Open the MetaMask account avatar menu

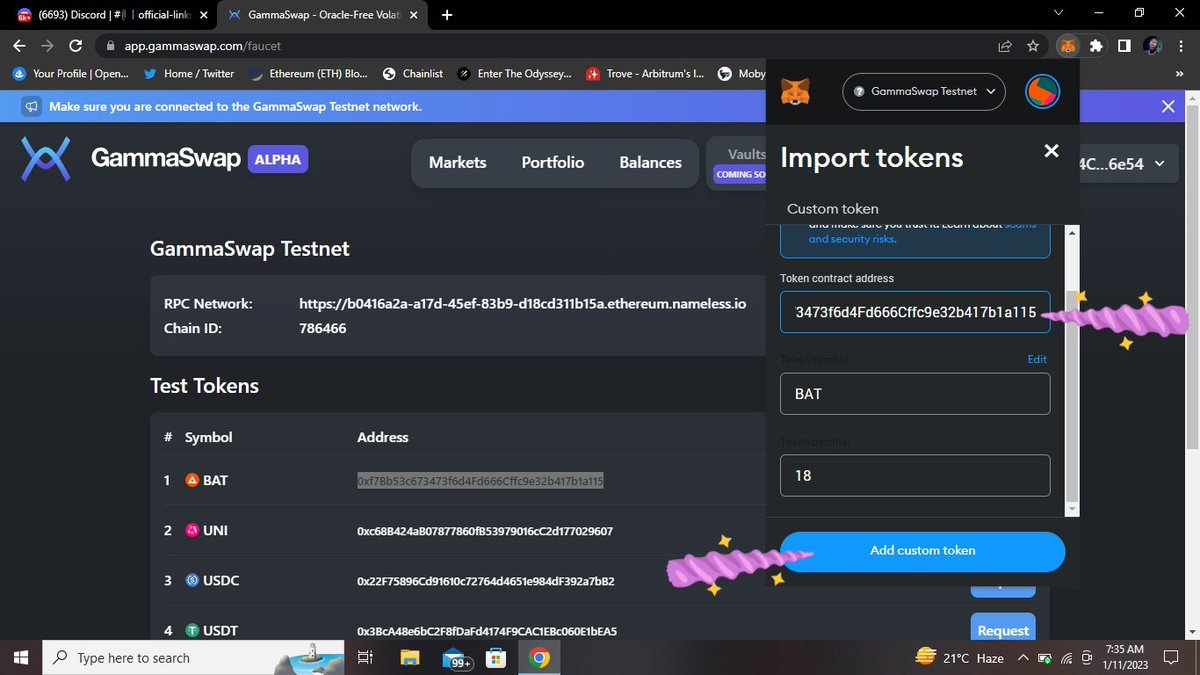click(x=1043, y=91)
